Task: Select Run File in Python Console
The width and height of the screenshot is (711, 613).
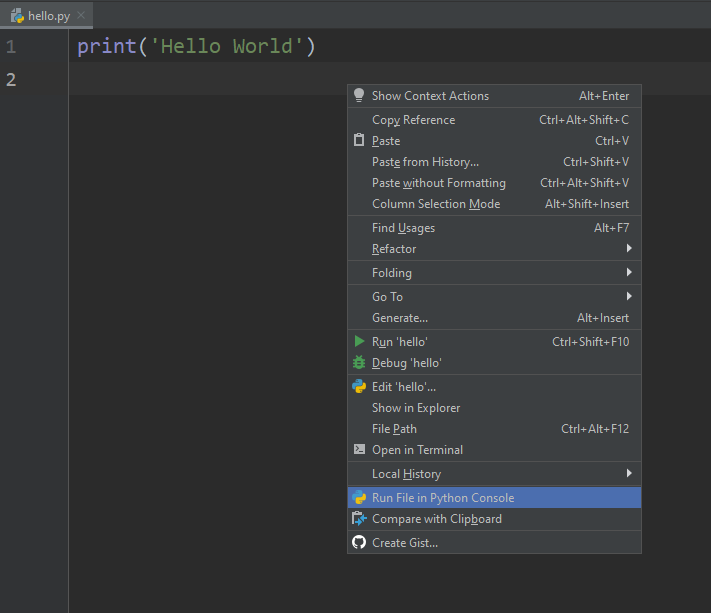Action: tap(443, 498)
